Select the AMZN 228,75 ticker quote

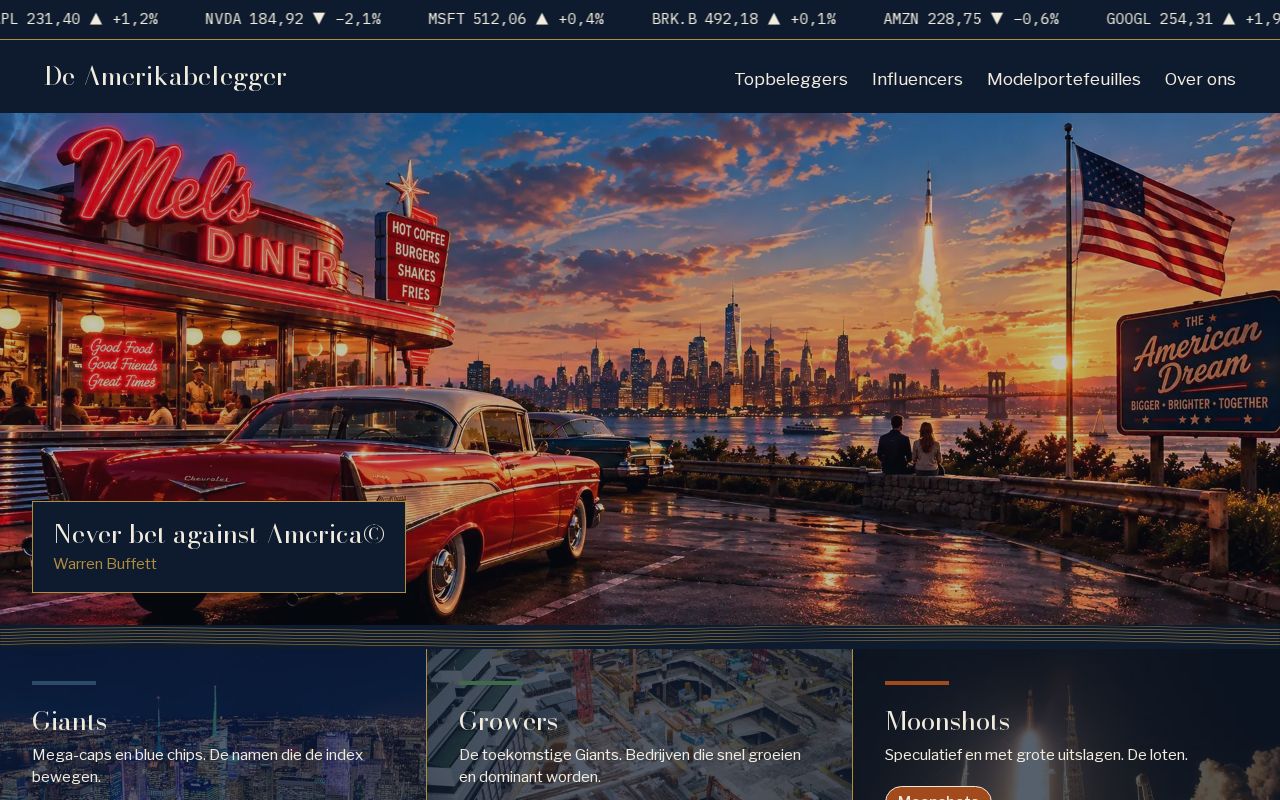(x=932, y=19)
